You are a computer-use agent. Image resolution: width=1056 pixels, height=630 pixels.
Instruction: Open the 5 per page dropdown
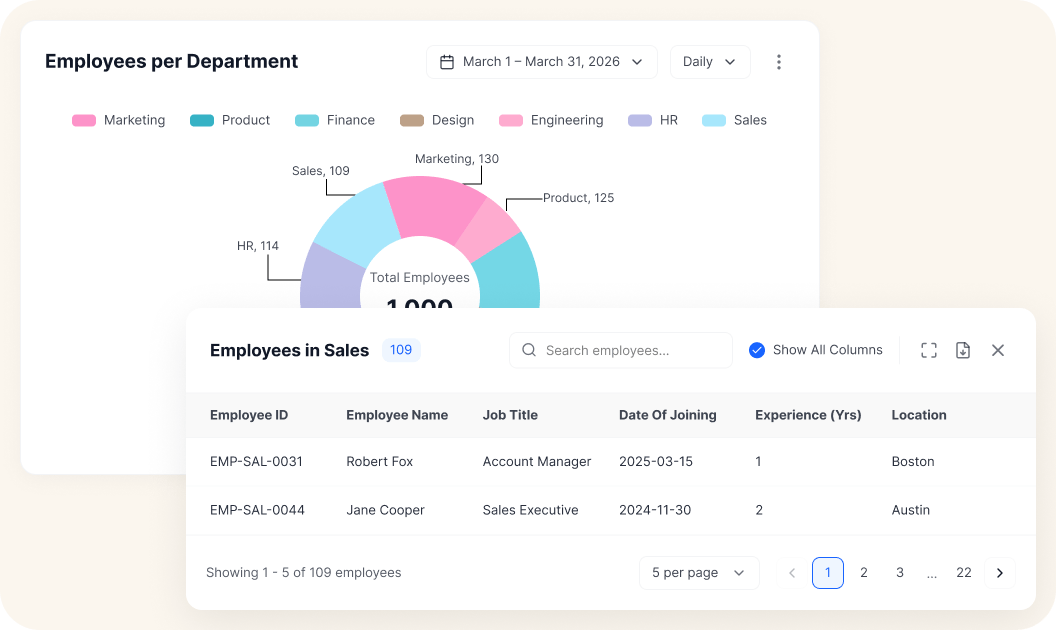click(699, 573)
